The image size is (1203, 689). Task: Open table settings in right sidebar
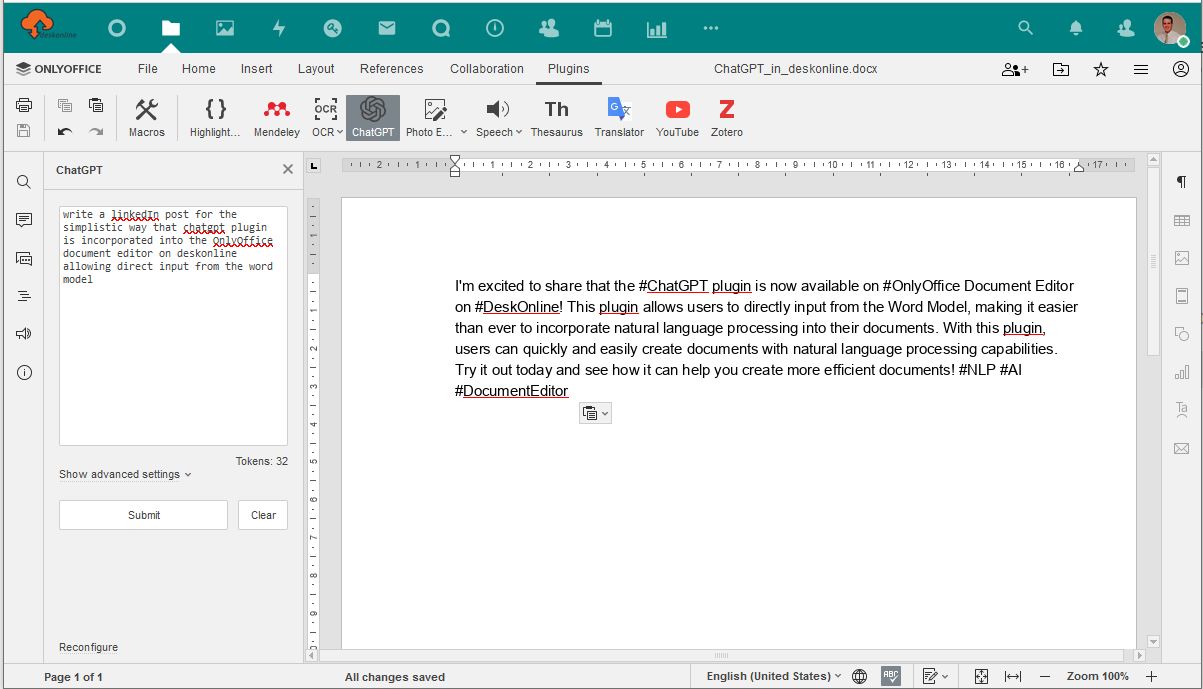pos(1181,219)
